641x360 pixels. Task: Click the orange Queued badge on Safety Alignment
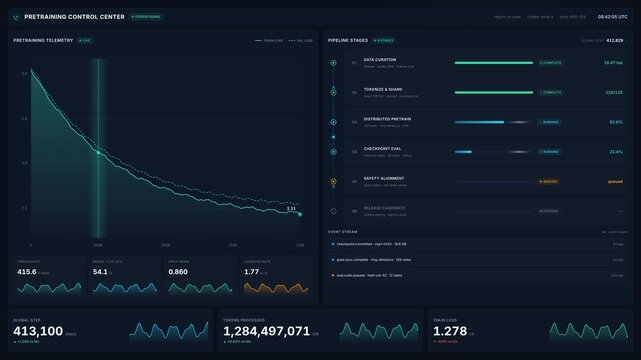(549, 181)
